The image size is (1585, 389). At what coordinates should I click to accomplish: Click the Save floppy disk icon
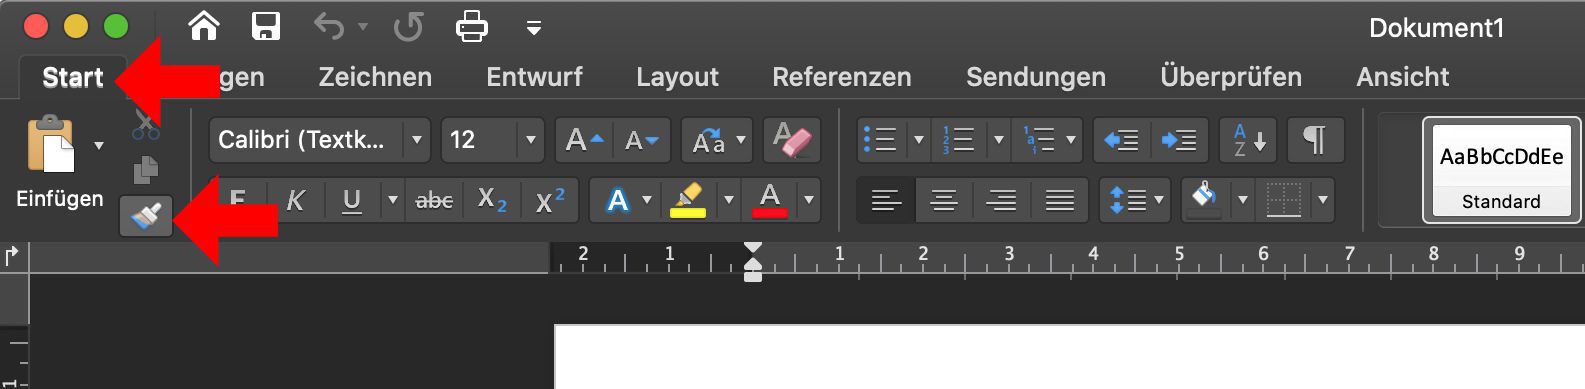click(x=266, y=26)
